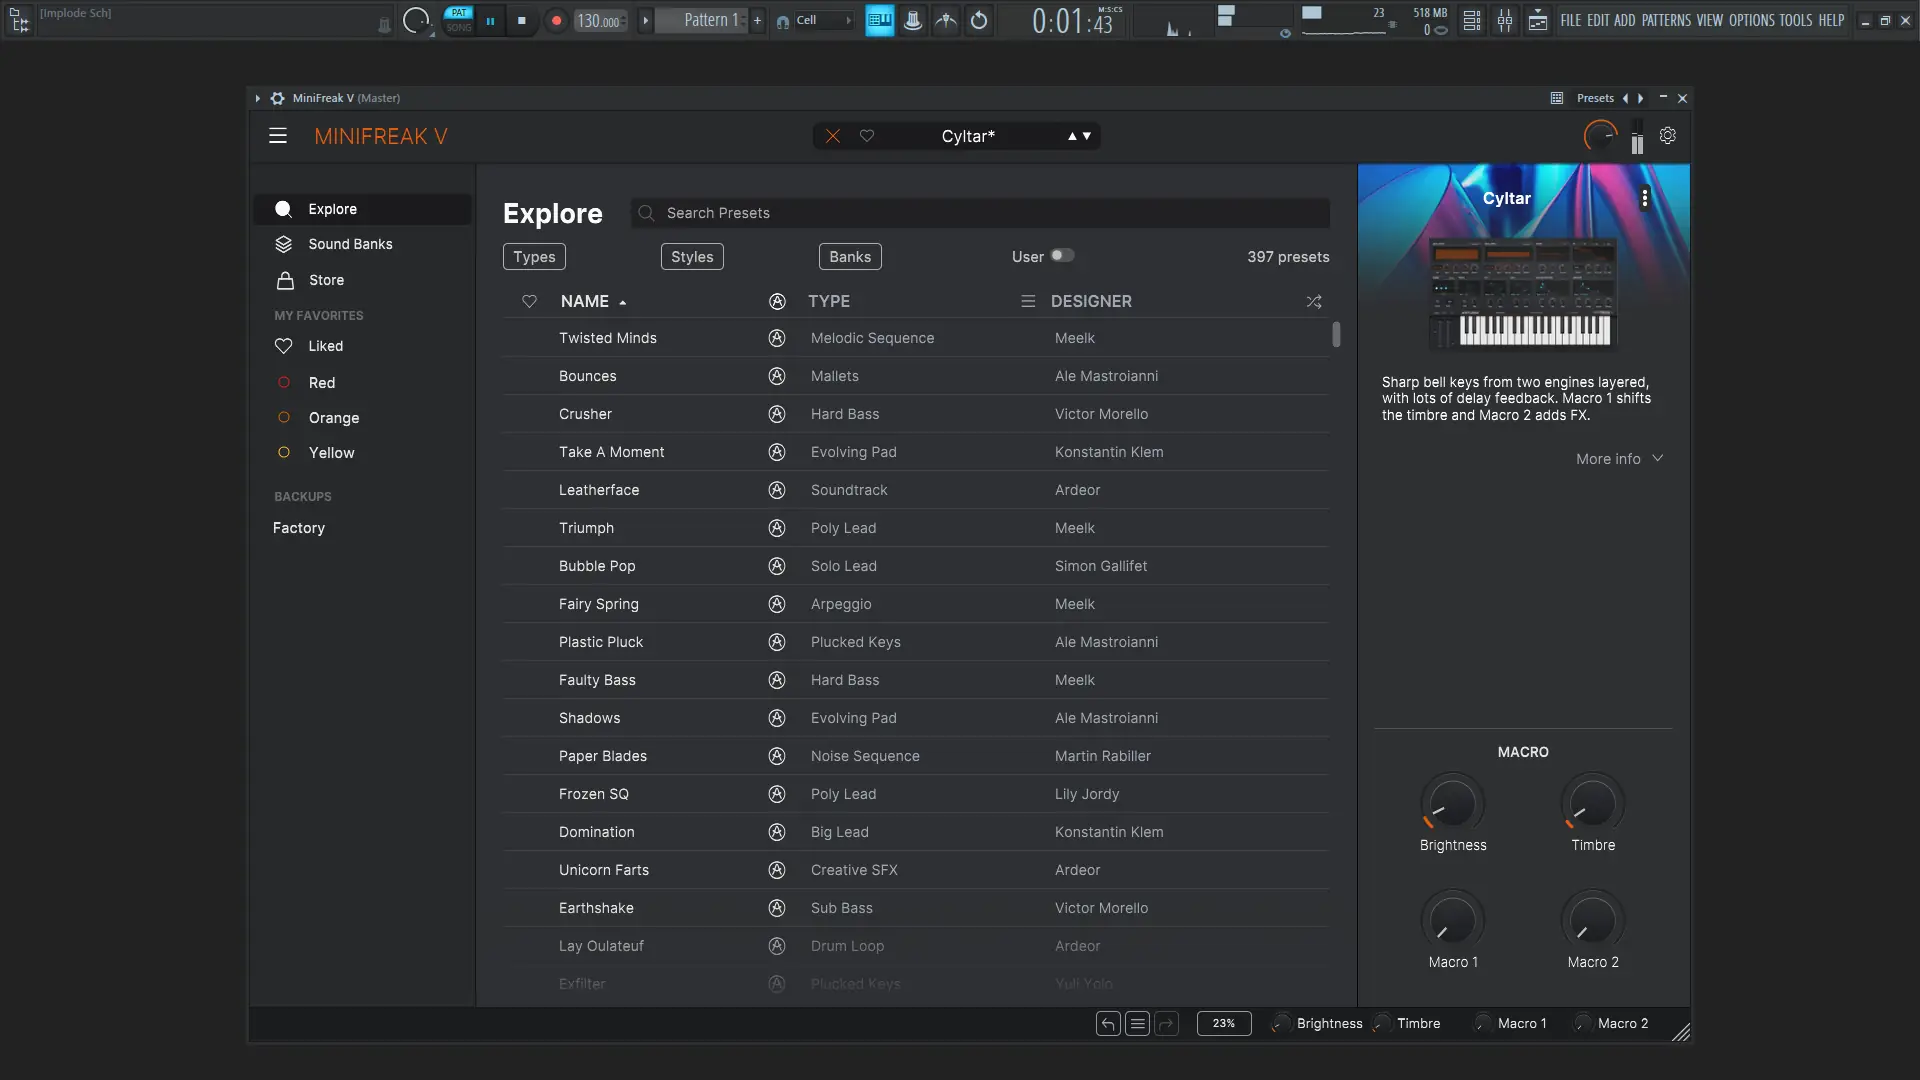The width and height of the screenshot is (1920, 1080).
Task: Click the undo arrow in bottom bar
Action: 1108,1023
